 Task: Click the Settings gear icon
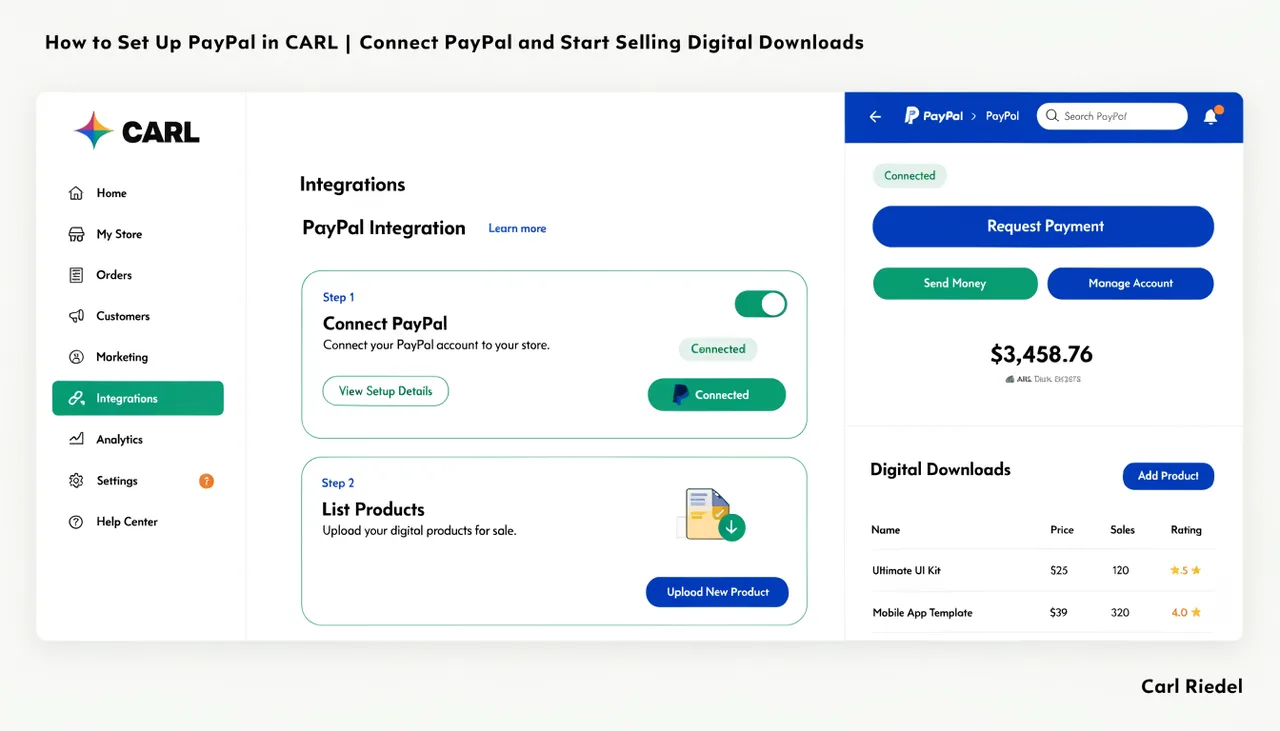coord(76,481)
